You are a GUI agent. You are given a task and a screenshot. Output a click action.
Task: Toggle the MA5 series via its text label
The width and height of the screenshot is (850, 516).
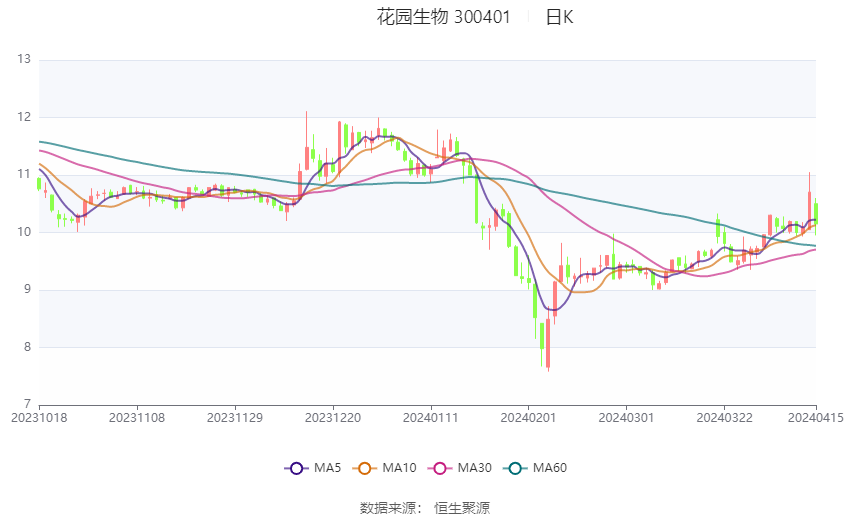point(328,468)
